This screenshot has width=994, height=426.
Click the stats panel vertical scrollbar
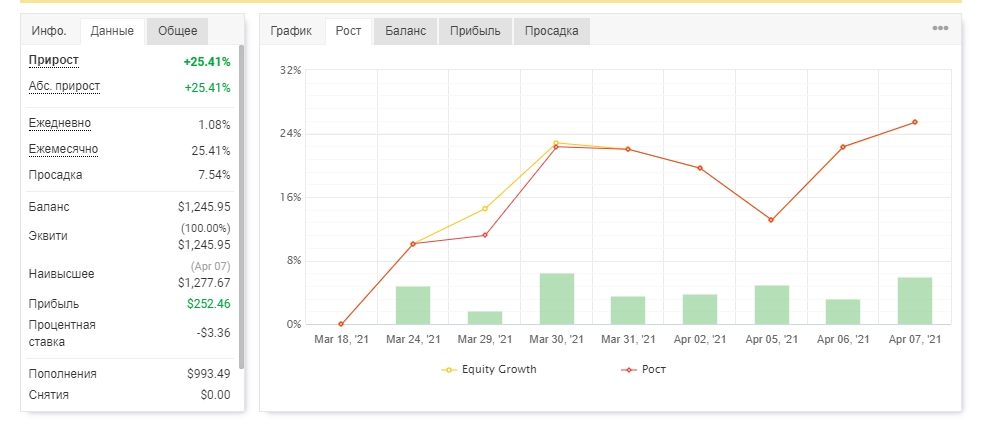[x=241, y=206]
